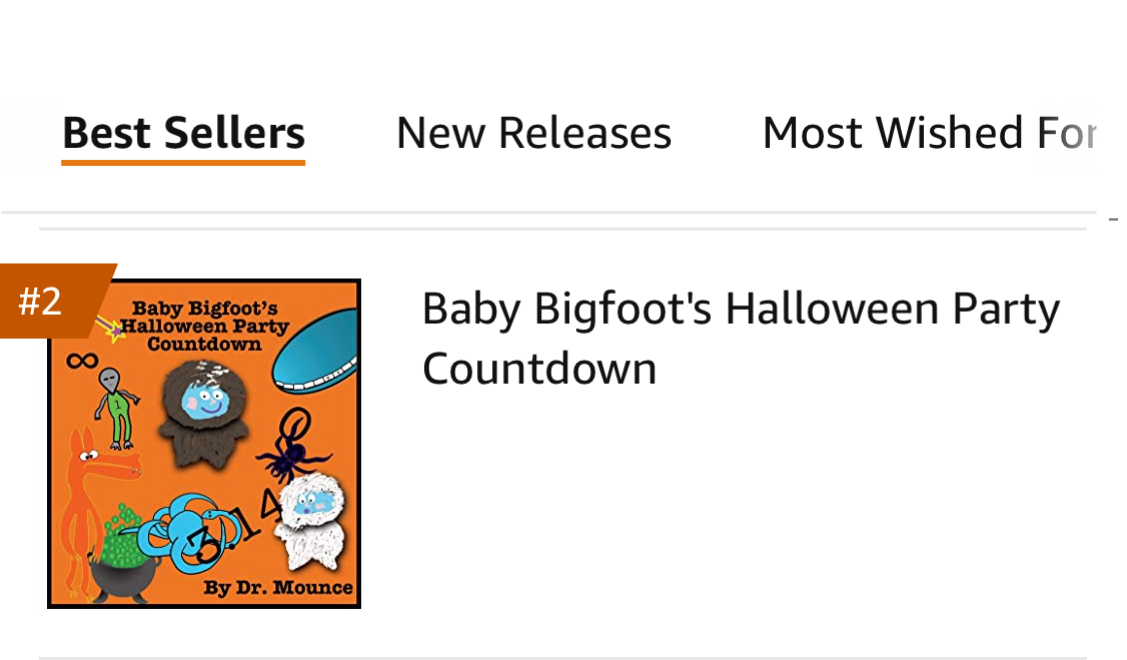Click the black spider on the cover
Screen dimensions: 1127x660
tap(293, 446)
